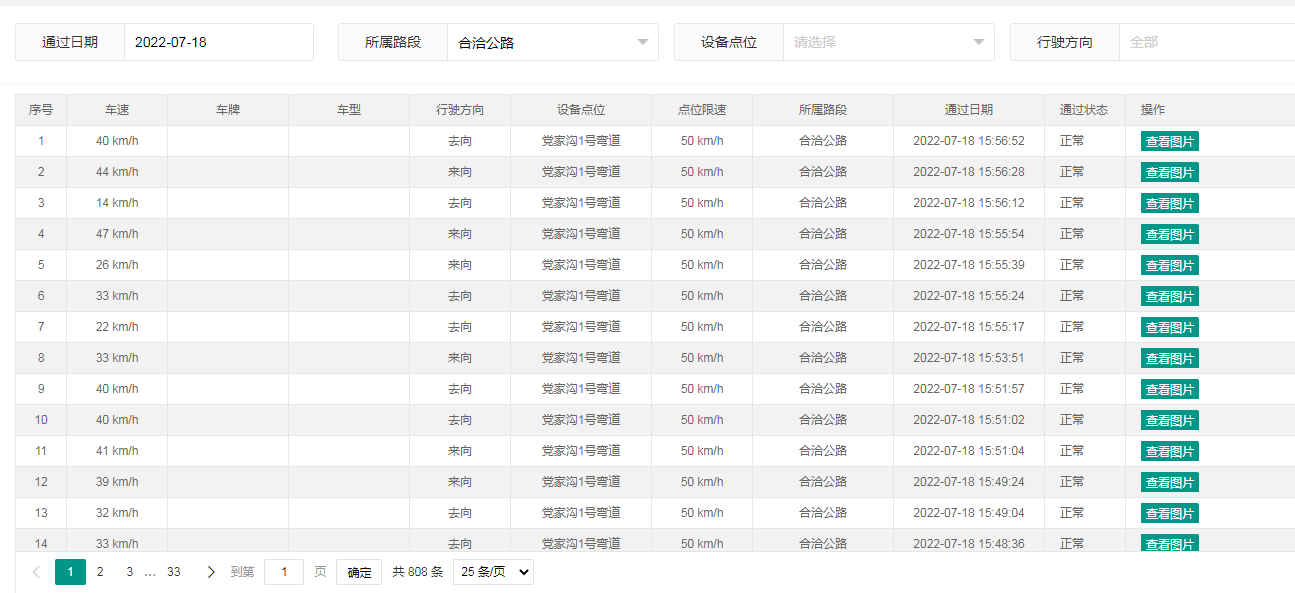Click the 通过日期 column header in table

pos(968,110)
